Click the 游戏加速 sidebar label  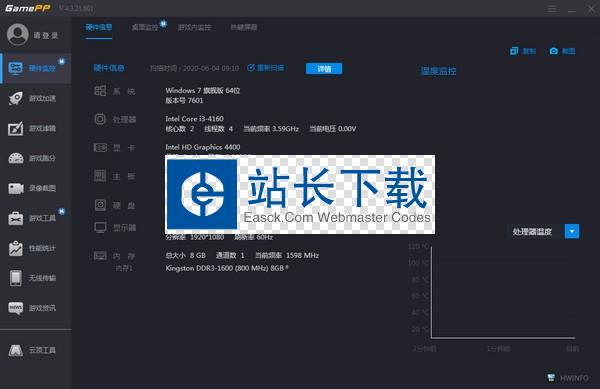click(42, 98)
